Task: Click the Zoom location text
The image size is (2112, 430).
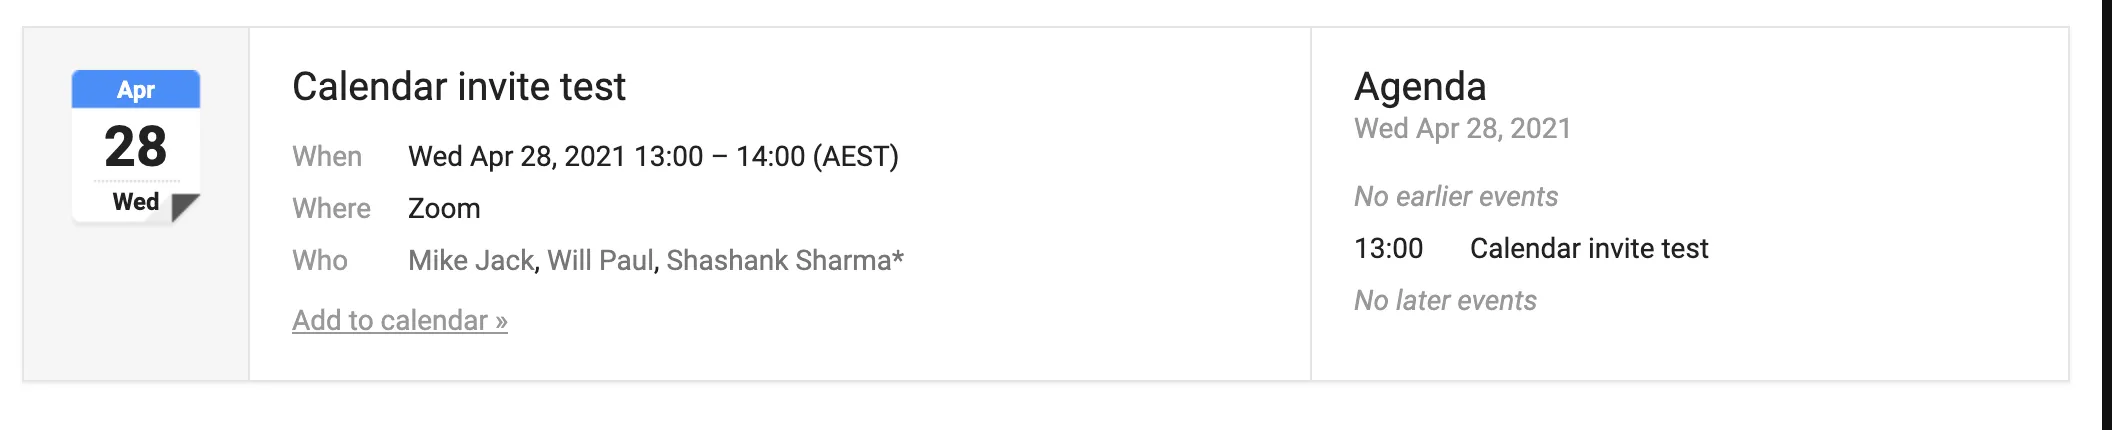Action: point(444,208)
